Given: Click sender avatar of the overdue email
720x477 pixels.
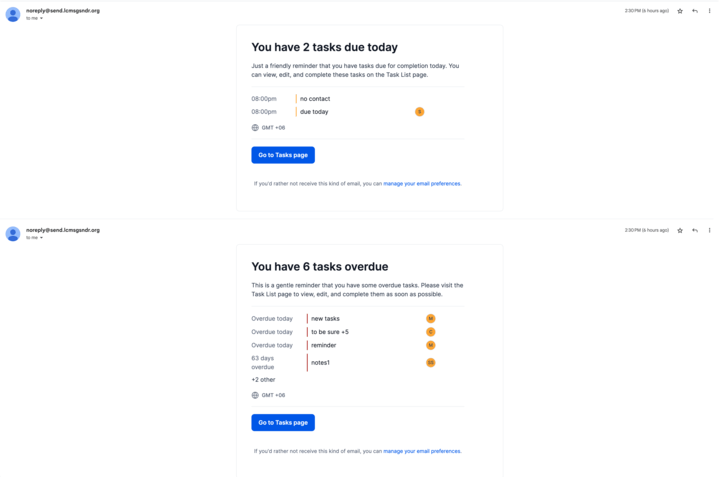Looking at the screenshot, I should coord(13,234).
